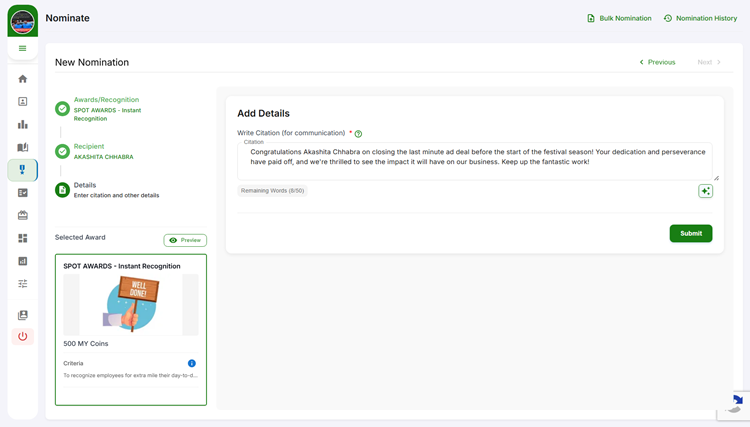The width and height of the screenshot is (750, 427).
Task: Open the hamburger menu in the sidebar
Action: 22,48
